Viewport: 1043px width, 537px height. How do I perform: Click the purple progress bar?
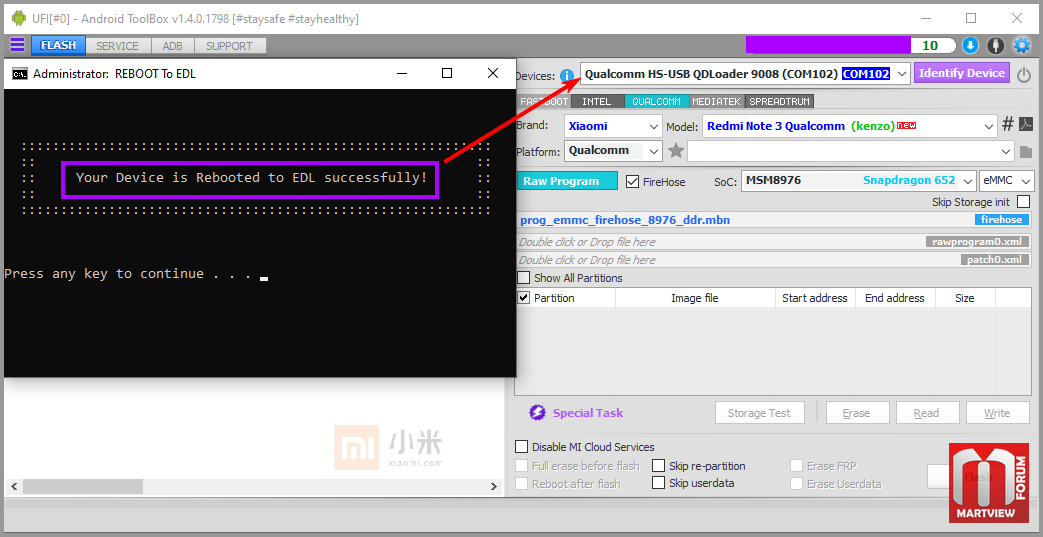tap(827, 45)
